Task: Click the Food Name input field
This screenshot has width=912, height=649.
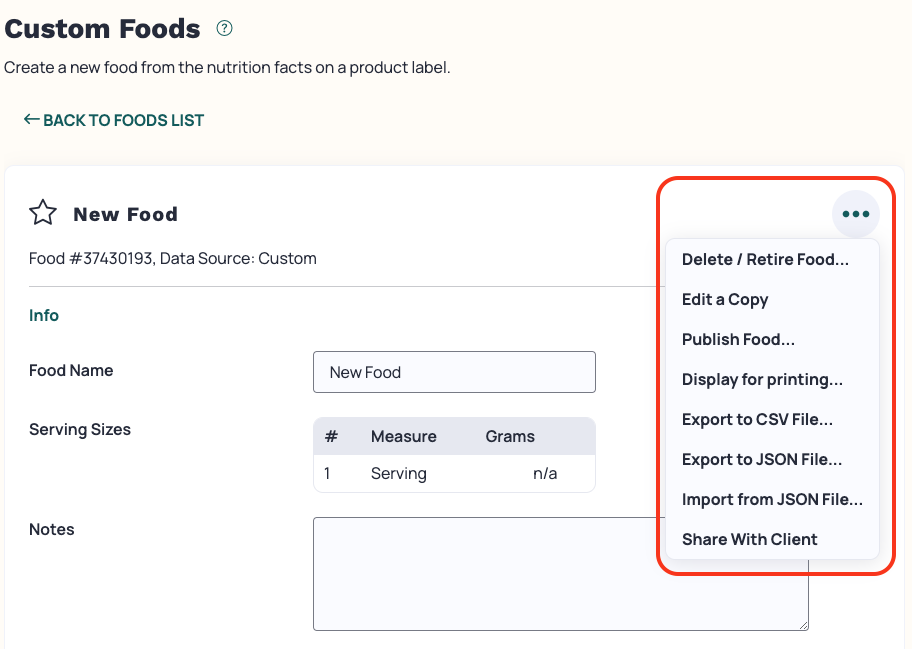Action: click(x=454, y=372)
